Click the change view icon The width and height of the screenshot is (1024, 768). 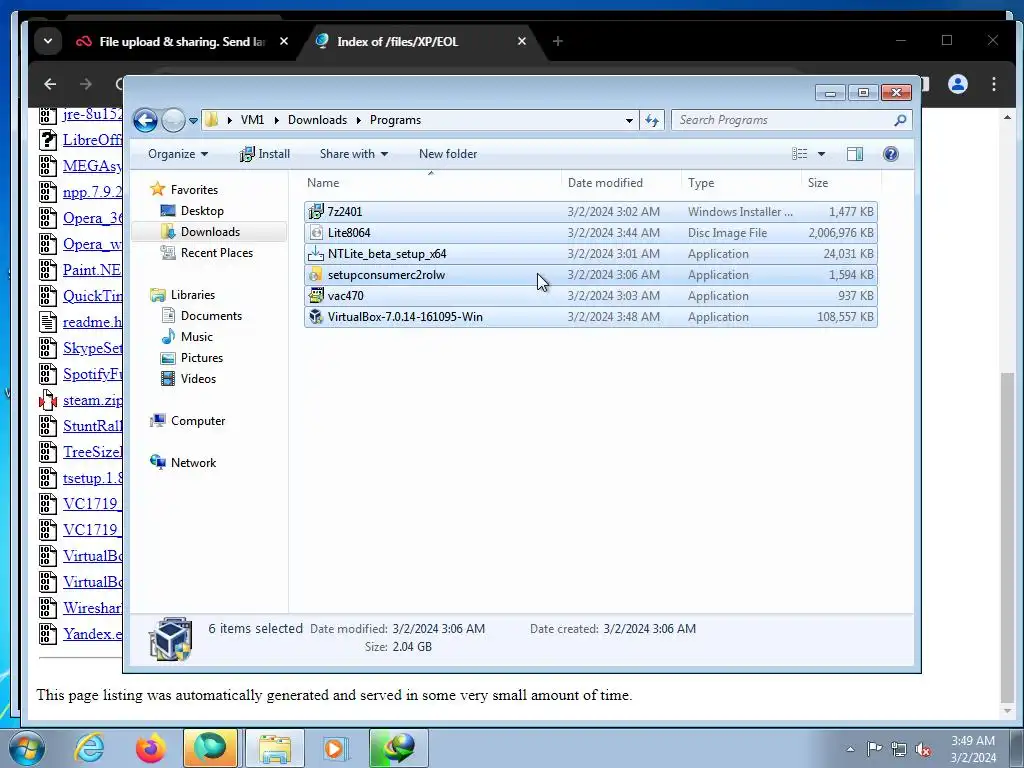pos(799,154)
